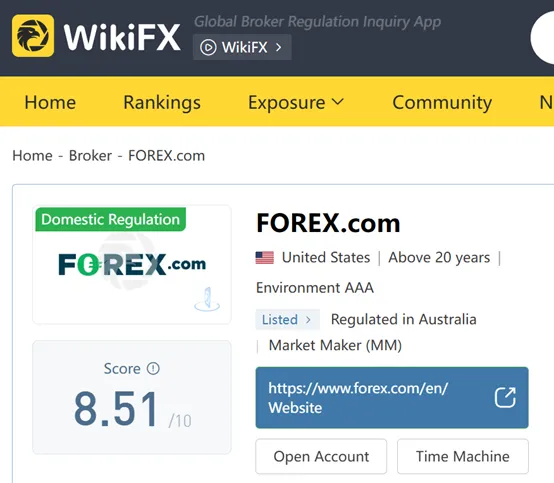This screenshot has width=554, height=483.
Task: Click the Home breadcrumb link
Action: click(33, 156)
